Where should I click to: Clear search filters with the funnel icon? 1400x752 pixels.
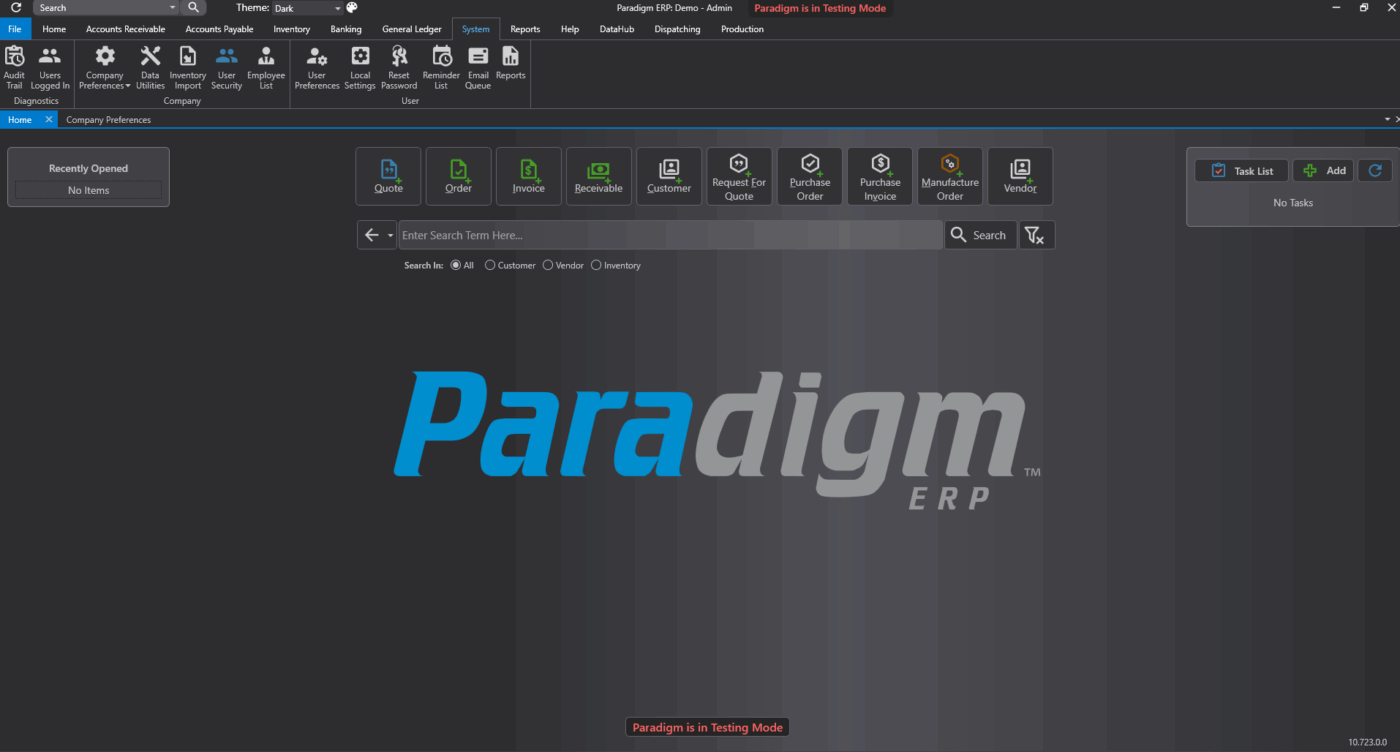click(x=1036, y=235)
